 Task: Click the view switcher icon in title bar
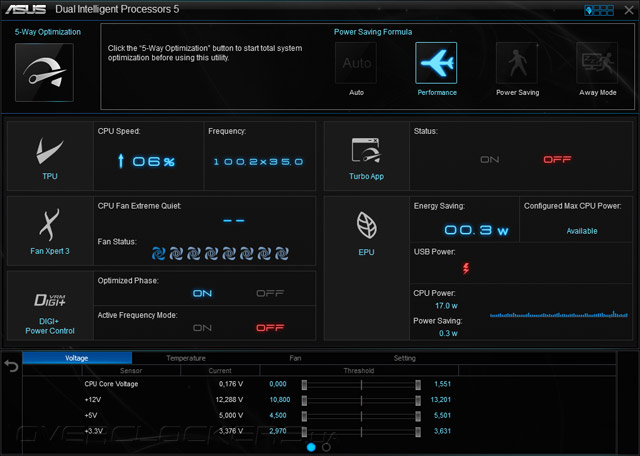(x=599, y=10)
